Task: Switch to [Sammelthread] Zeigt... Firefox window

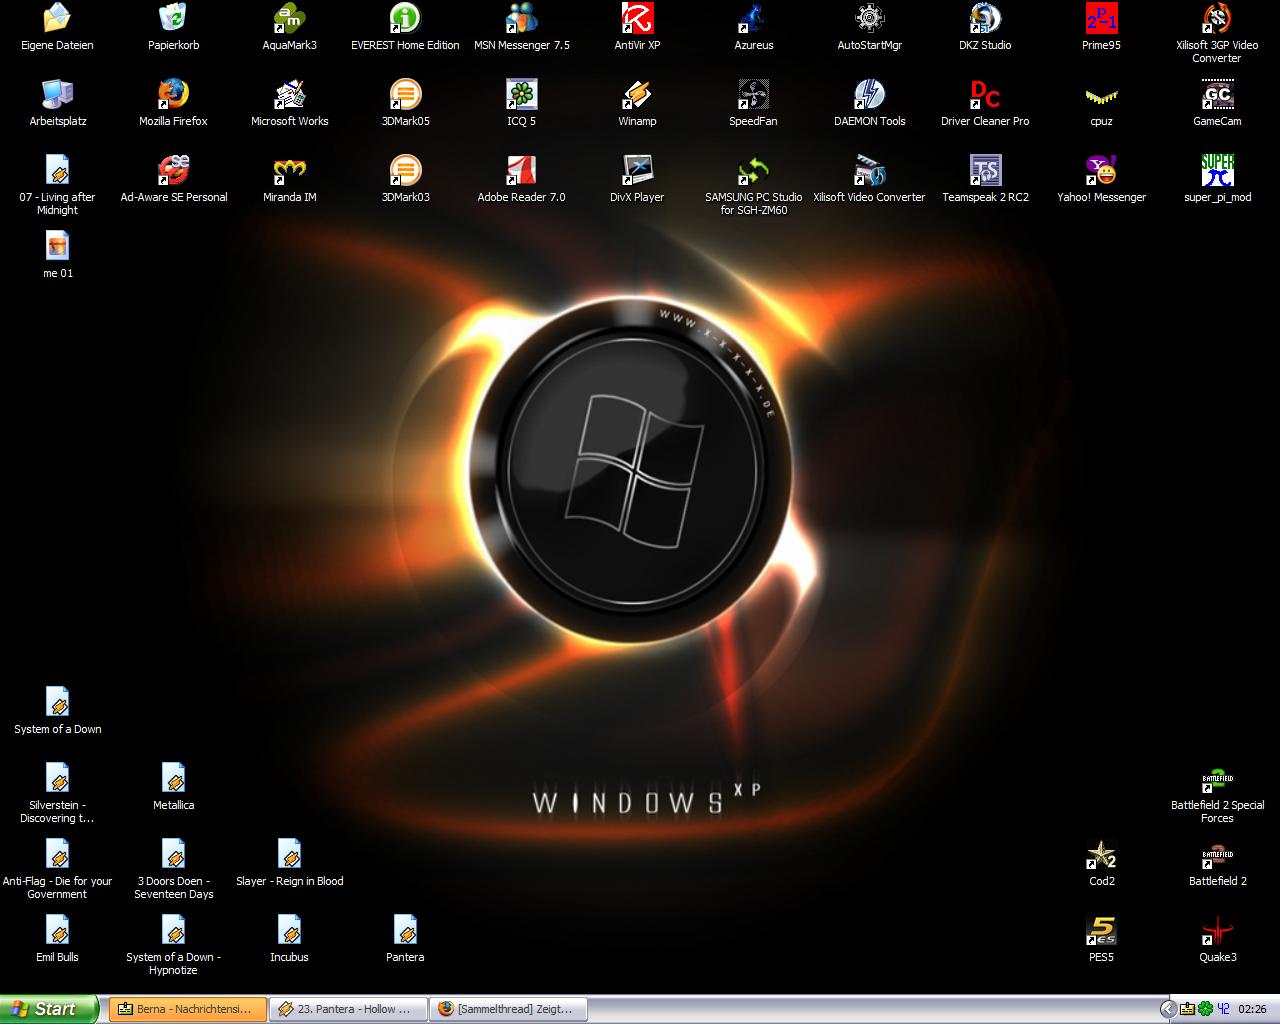Action: pos(508,1009)
